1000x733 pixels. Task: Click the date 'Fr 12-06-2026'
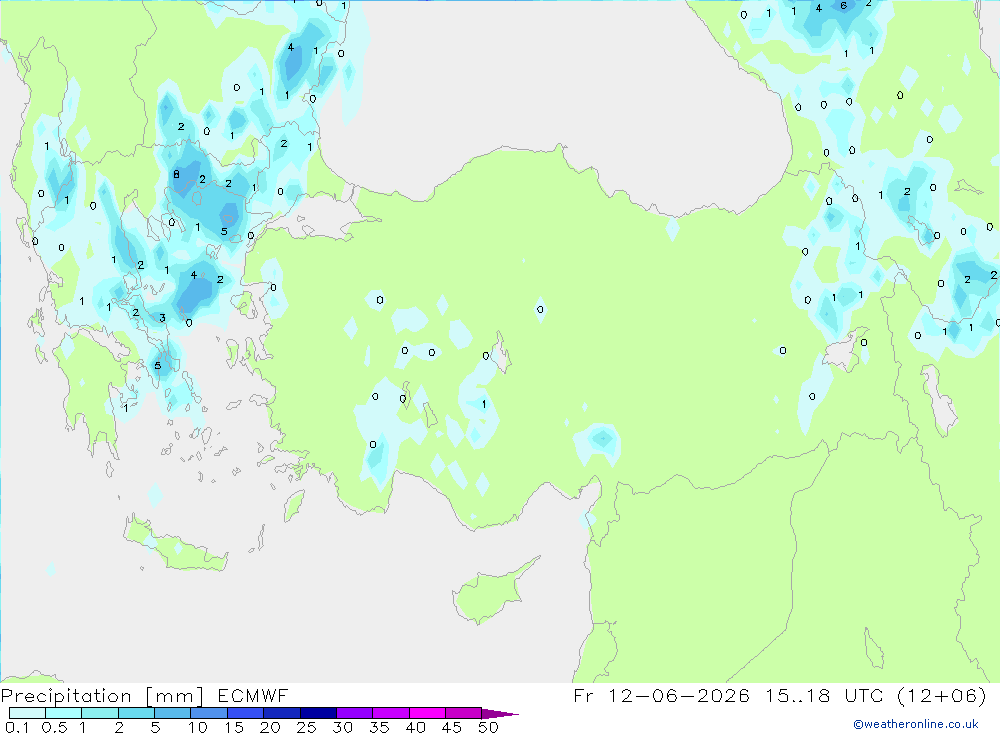pyautogui.click(x=661, y=695)
